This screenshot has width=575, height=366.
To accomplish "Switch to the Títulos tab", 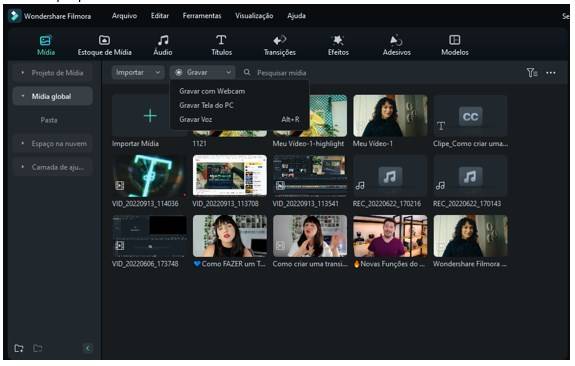I will click(x=221, y=45).
